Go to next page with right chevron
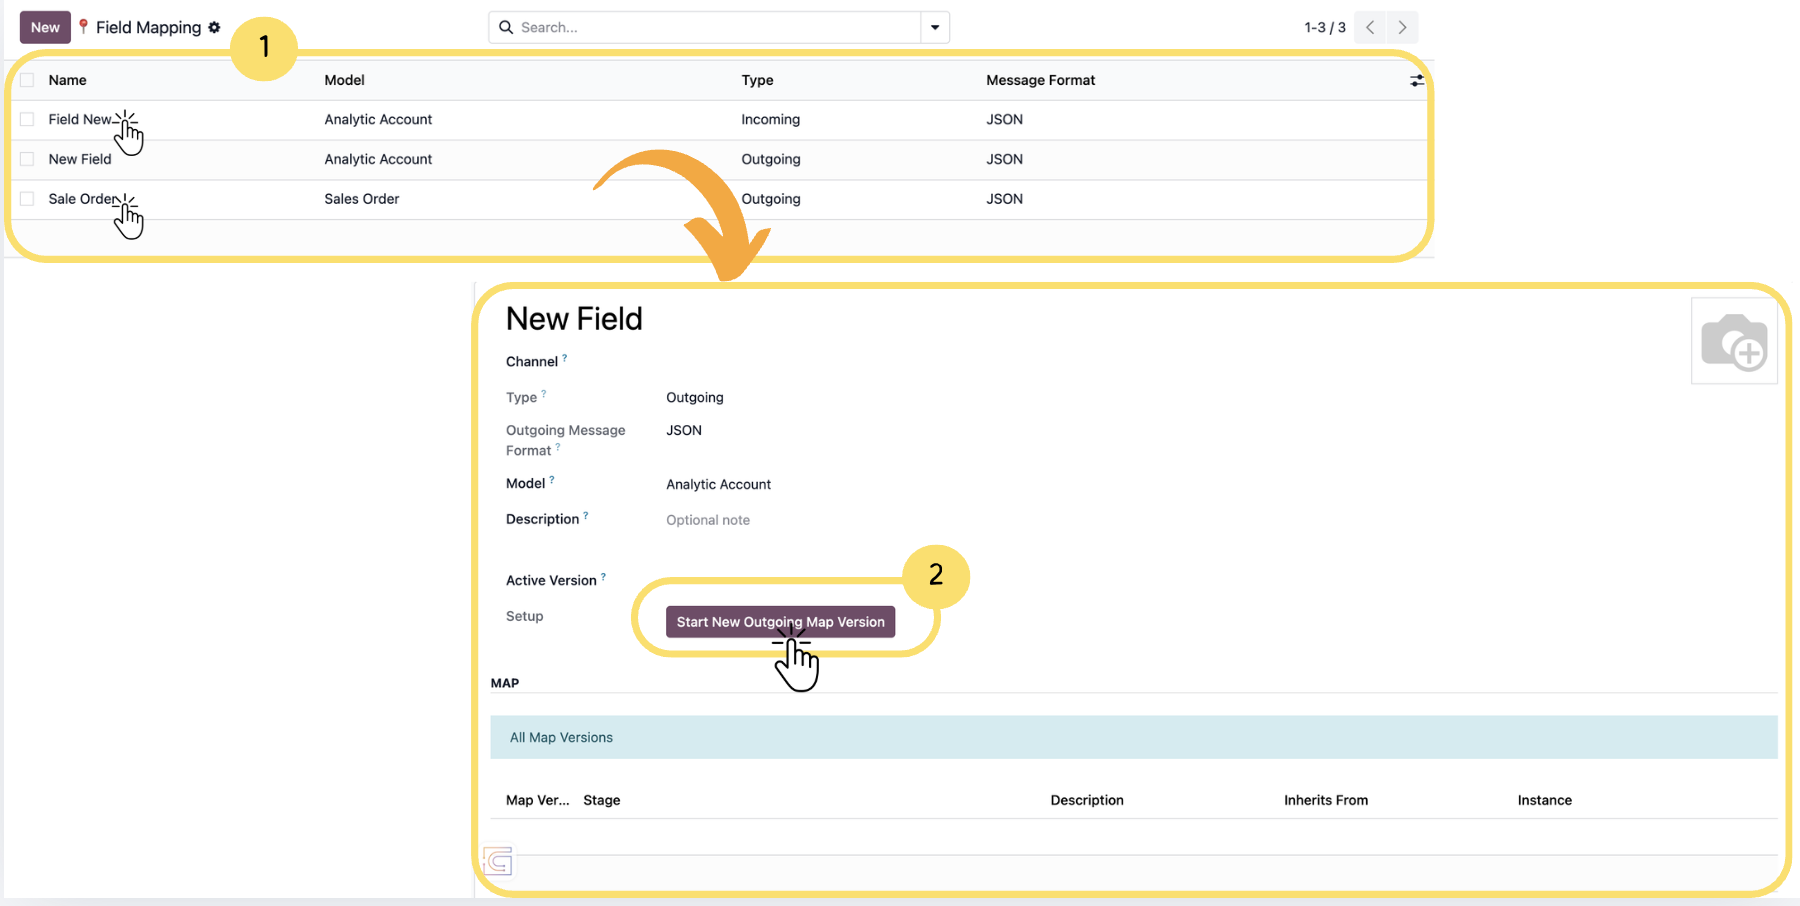 (1402, 27)
